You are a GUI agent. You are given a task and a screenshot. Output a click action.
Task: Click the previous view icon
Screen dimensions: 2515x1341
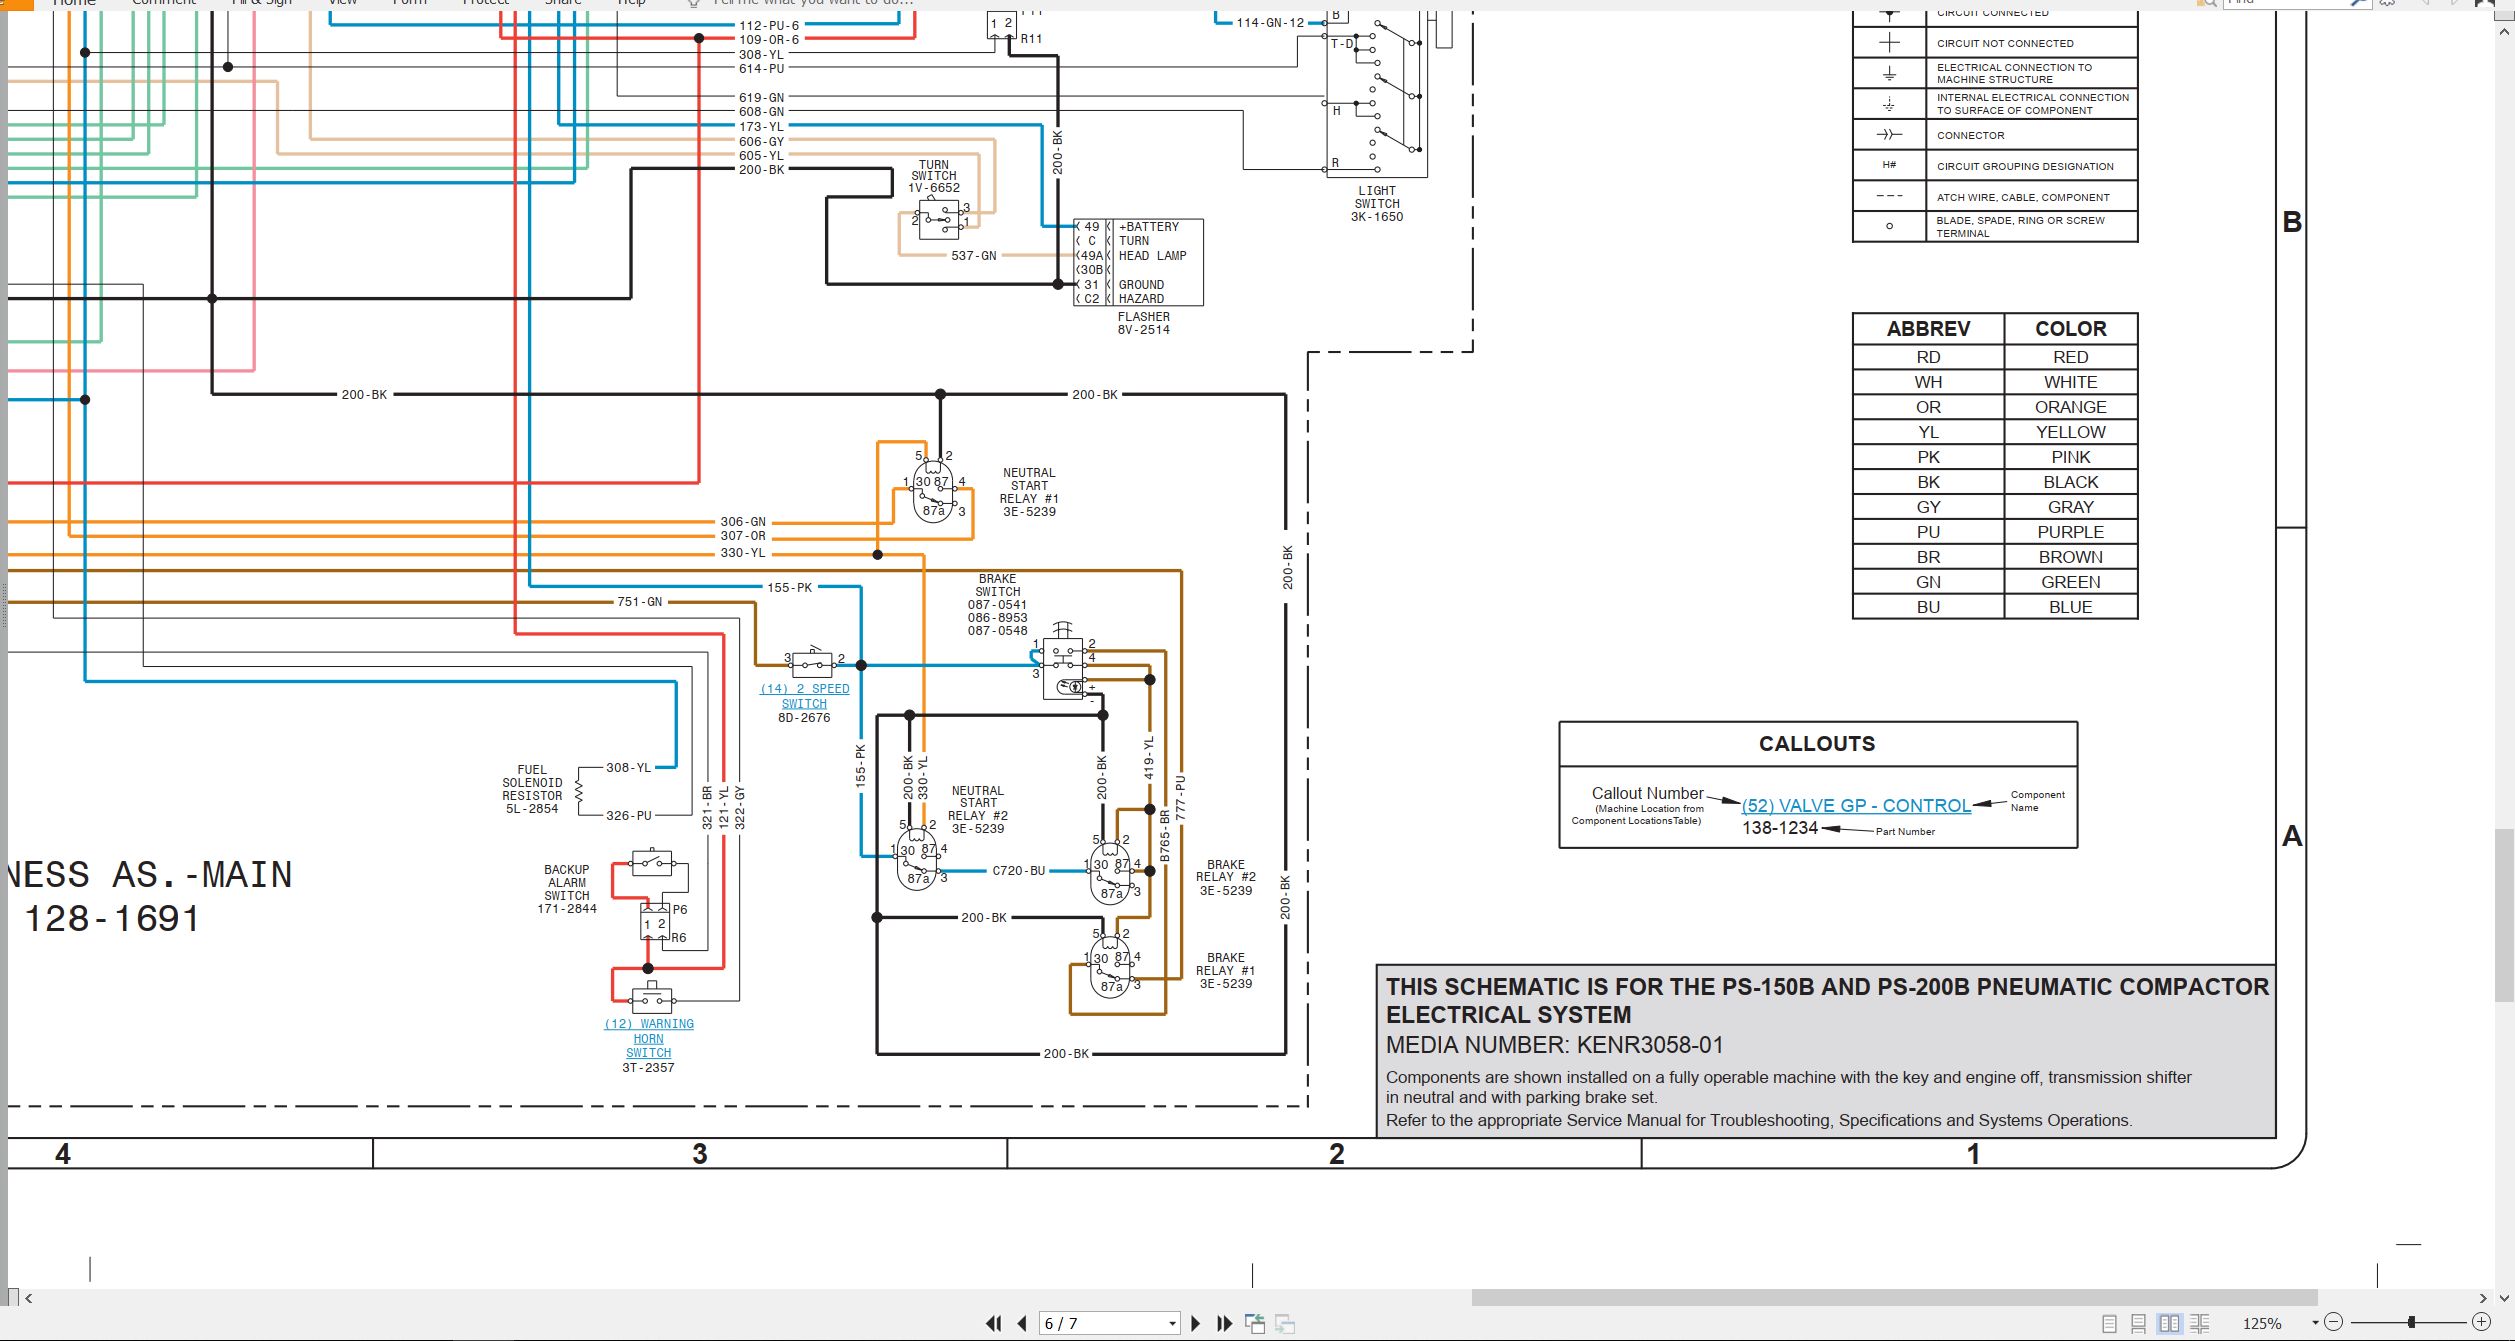pos(1255,1323)
